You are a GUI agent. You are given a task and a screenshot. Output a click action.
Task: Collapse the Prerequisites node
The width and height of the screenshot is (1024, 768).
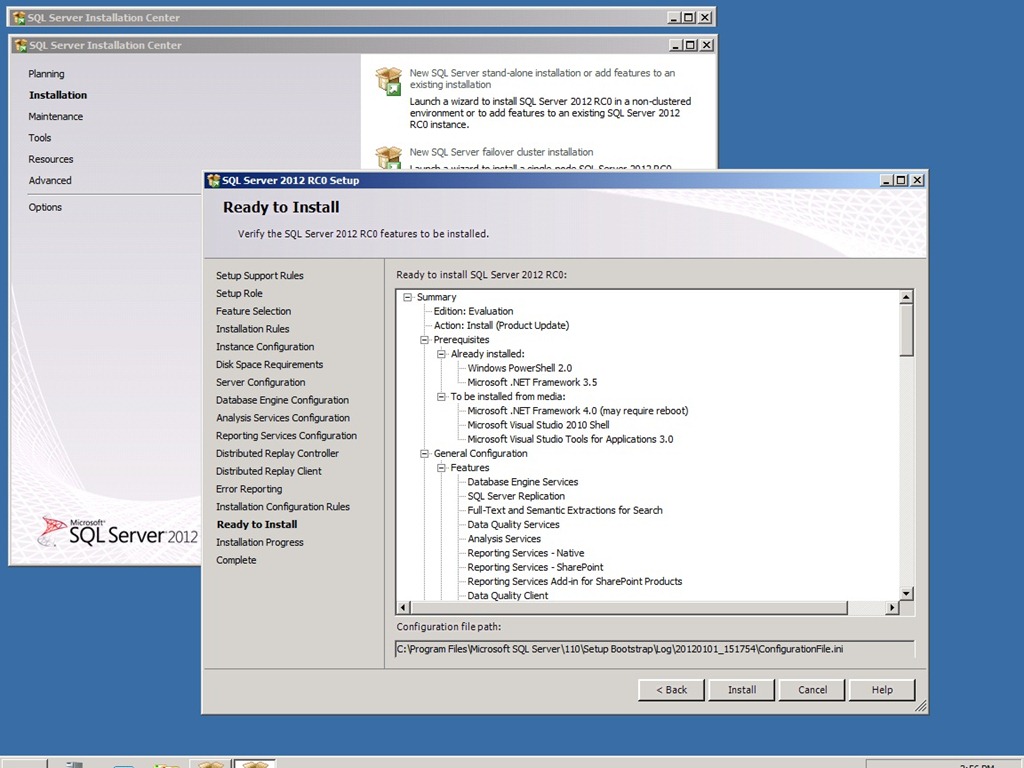(425, 340)
